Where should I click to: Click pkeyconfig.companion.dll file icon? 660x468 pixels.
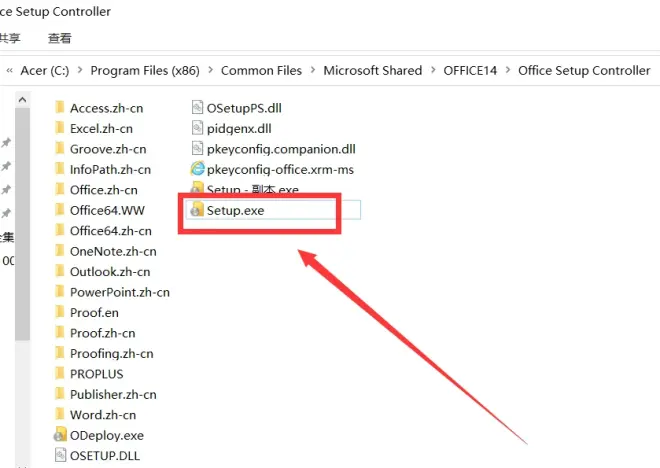click(x=197, y=149)
